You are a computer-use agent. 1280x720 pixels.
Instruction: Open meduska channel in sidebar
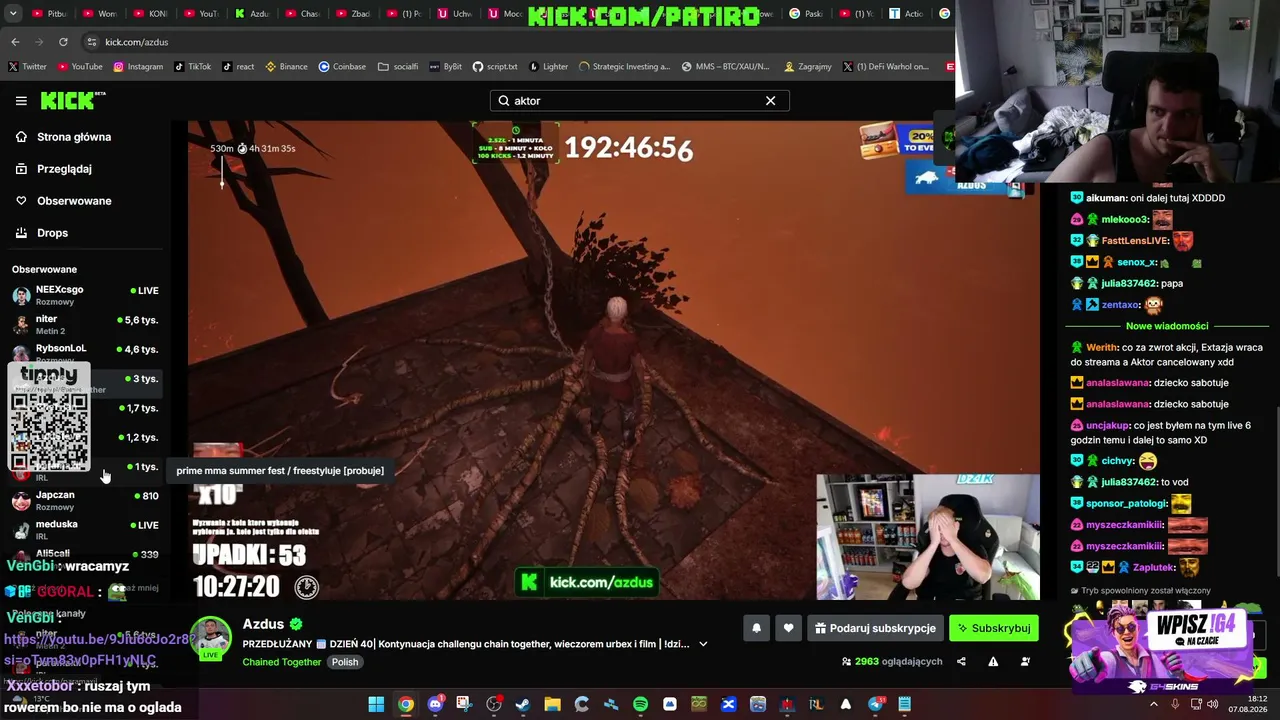85,529
